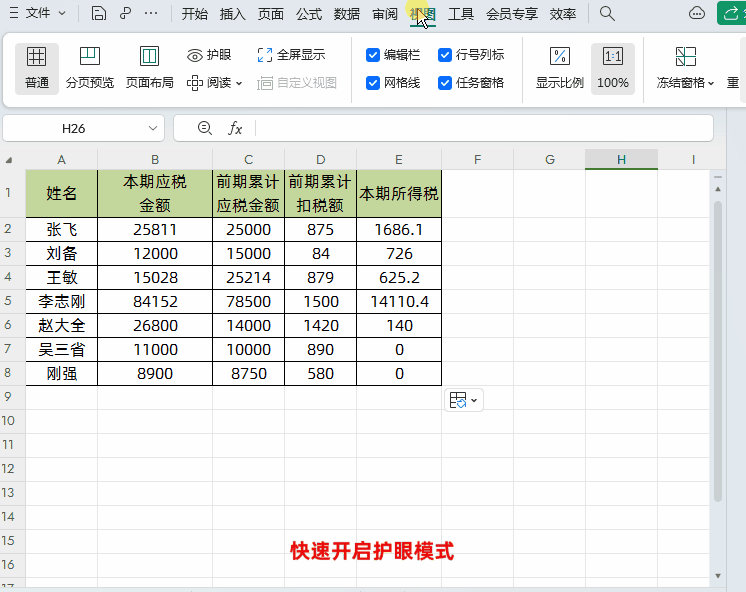This screenshot has height=592, width=746.
Task: Select the cell containing 25811
Action: click(155, 230)
